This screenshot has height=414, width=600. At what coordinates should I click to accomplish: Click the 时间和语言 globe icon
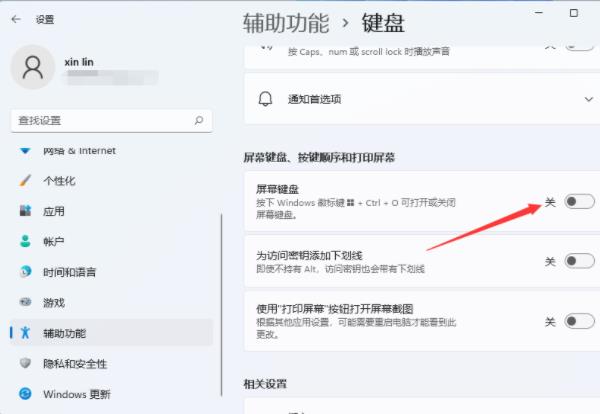(x=25, y=272)
